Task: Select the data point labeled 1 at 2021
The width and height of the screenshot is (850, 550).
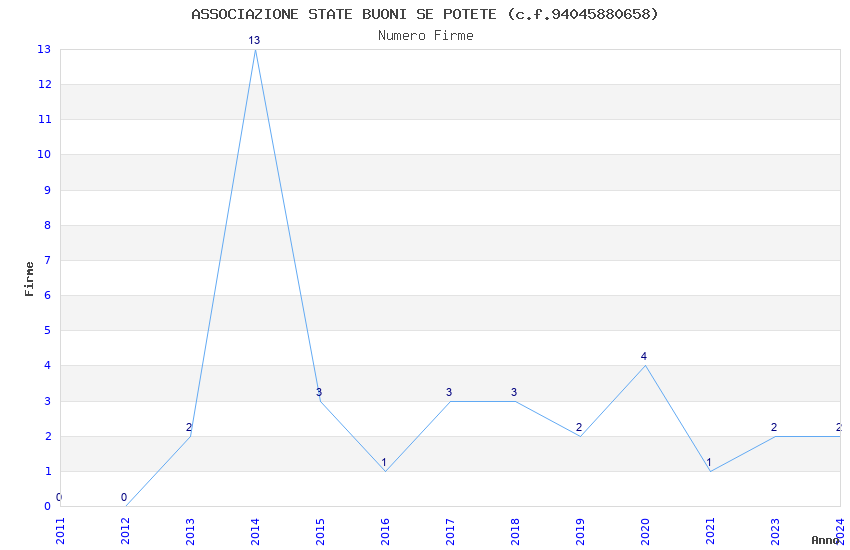Action: coord(710,471)
